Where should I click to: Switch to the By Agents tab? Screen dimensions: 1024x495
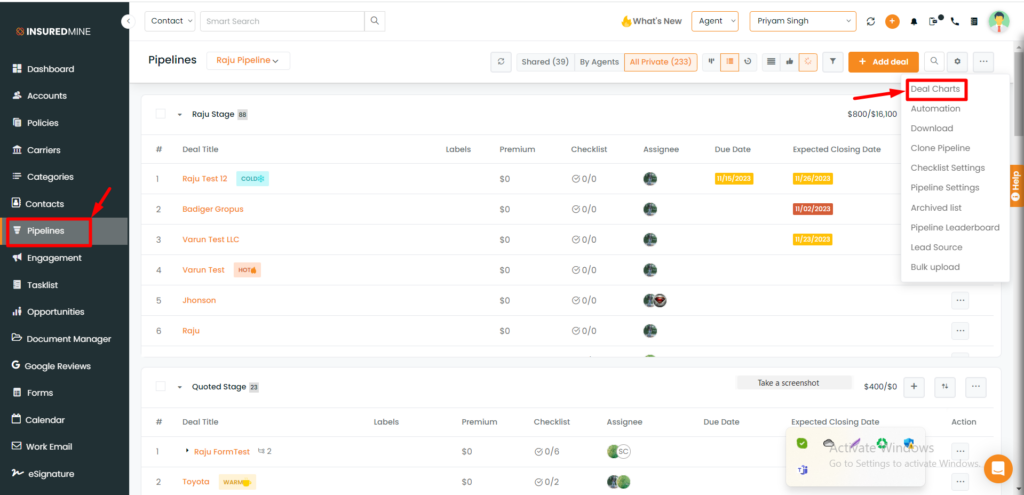(x=599, y=61)
